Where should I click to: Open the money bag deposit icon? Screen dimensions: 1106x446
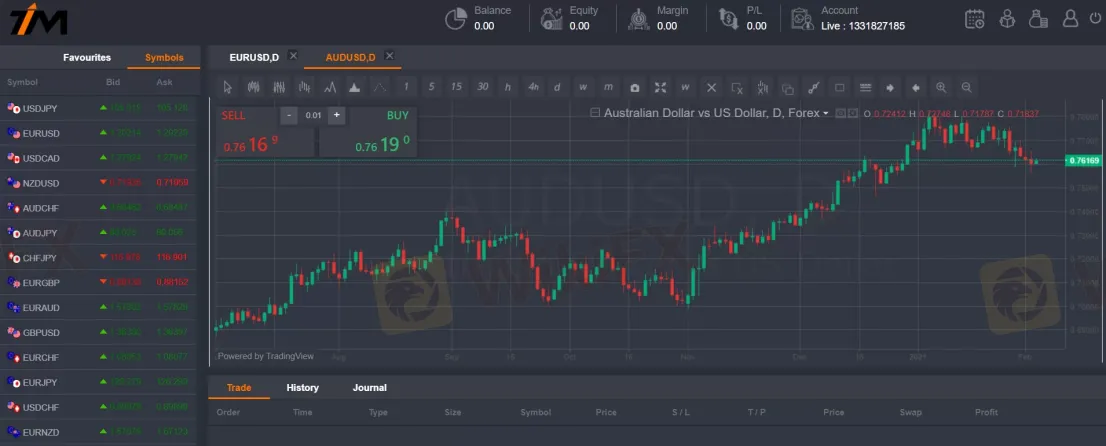[1038, 18]
